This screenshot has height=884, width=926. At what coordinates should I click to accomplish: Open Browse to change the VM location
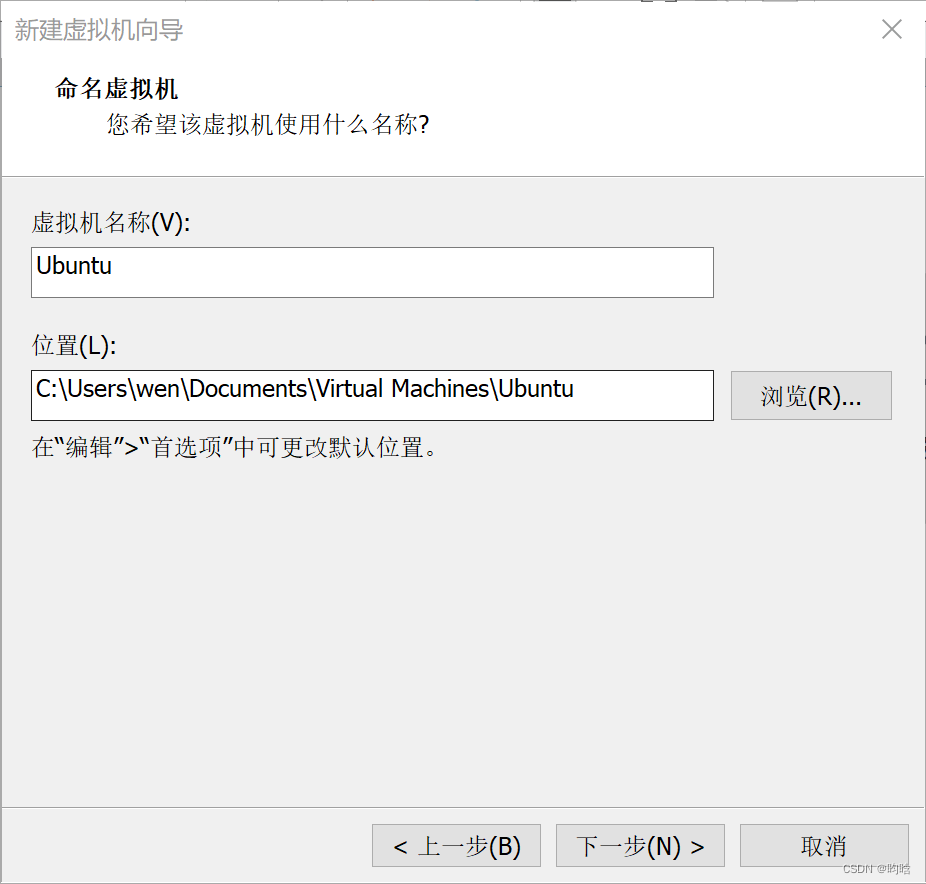point(810,395)
